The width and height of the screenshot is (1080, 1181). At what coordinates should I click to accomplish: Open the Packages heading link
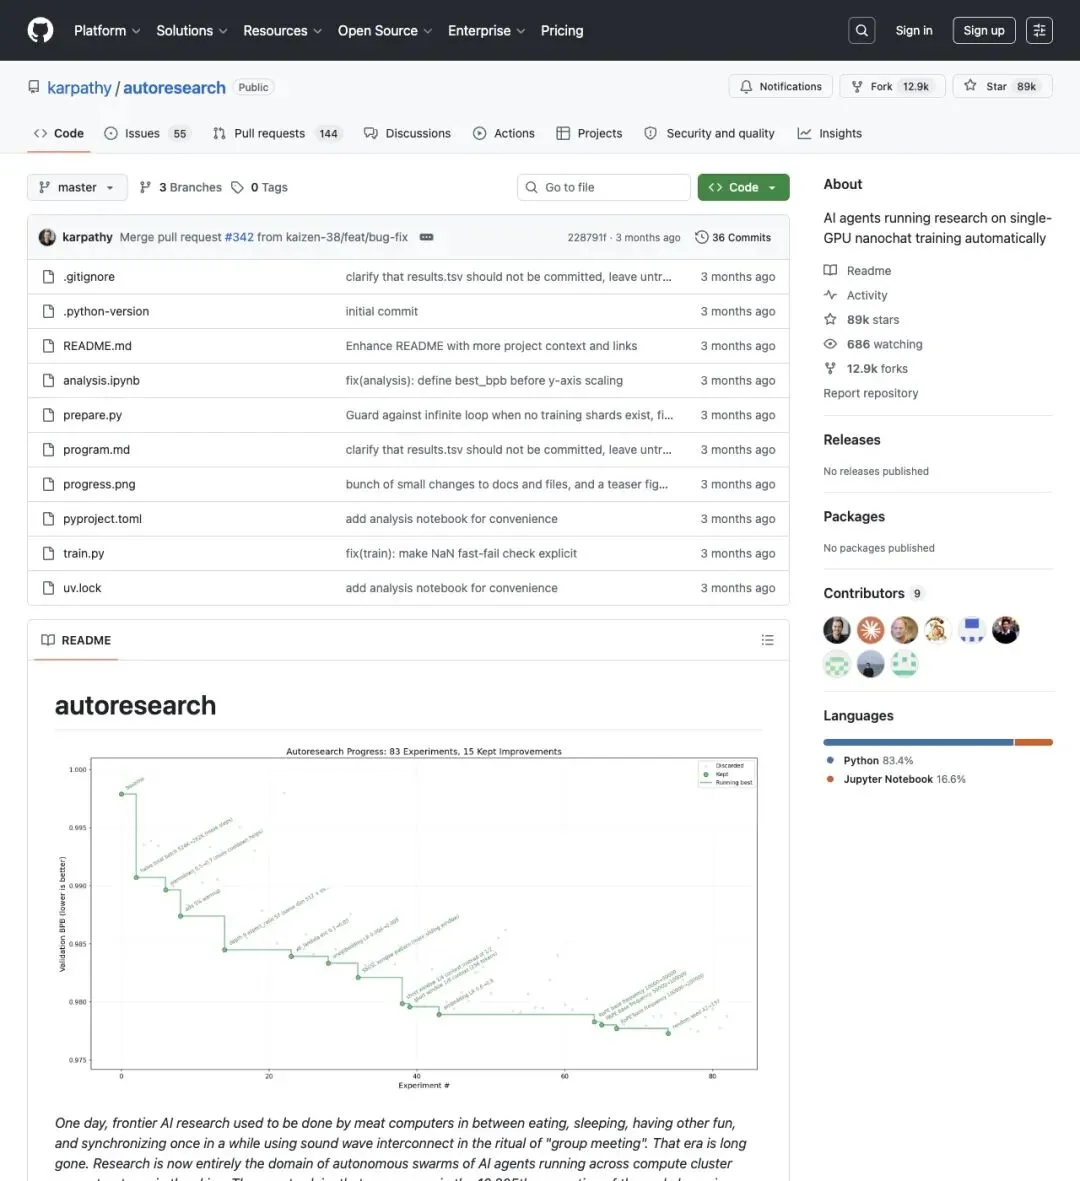click(854, 517)
